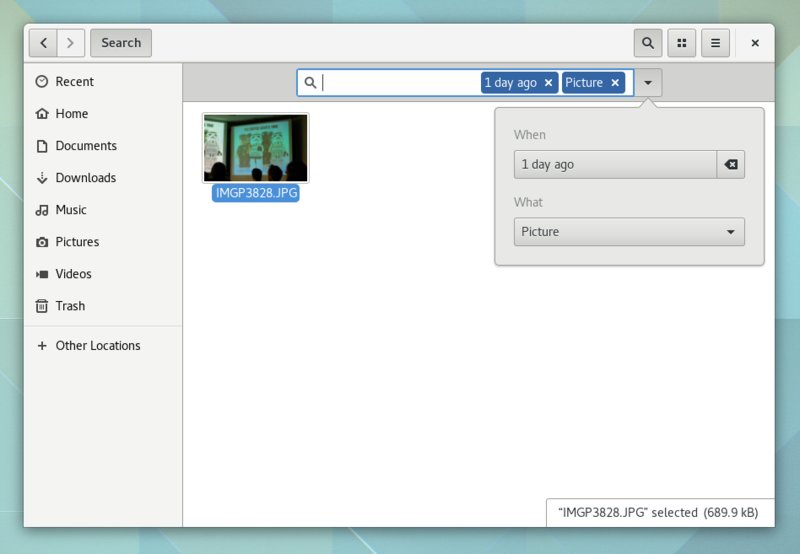Viewport: 800px width, 554px height.
Task: Show Other Locations in sidebar
Action: [97, 346]
